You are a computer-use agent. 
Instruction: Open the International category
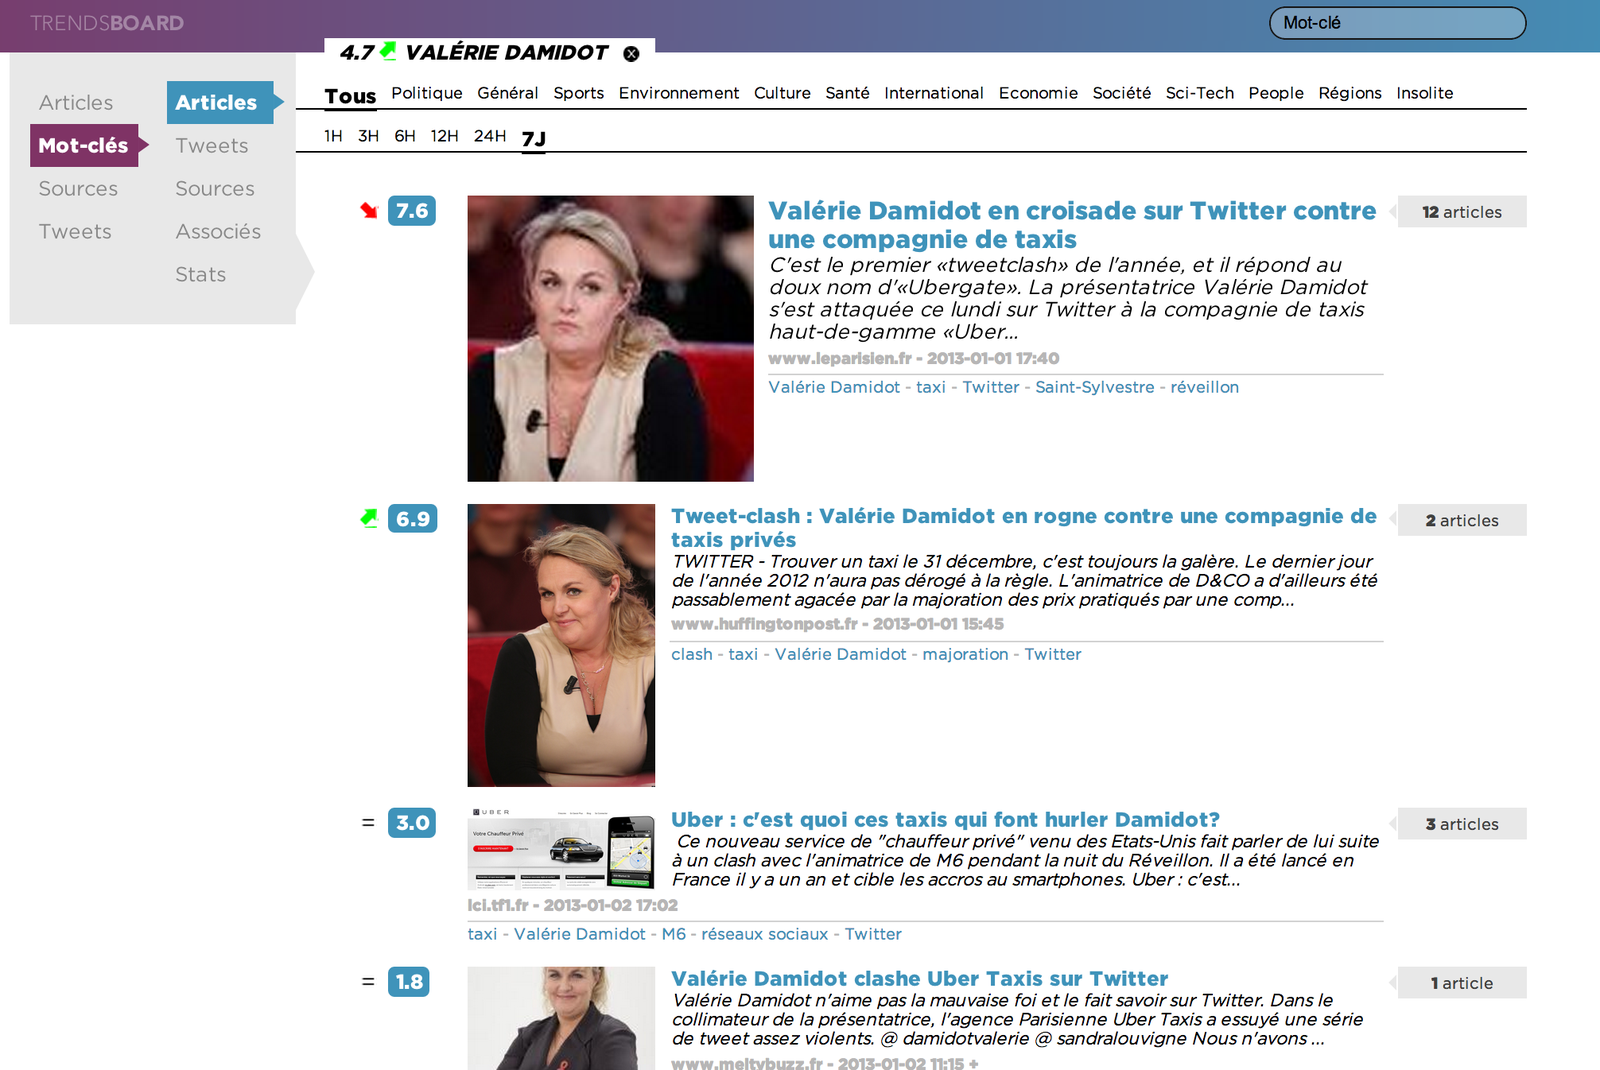[x=934, y=93]
